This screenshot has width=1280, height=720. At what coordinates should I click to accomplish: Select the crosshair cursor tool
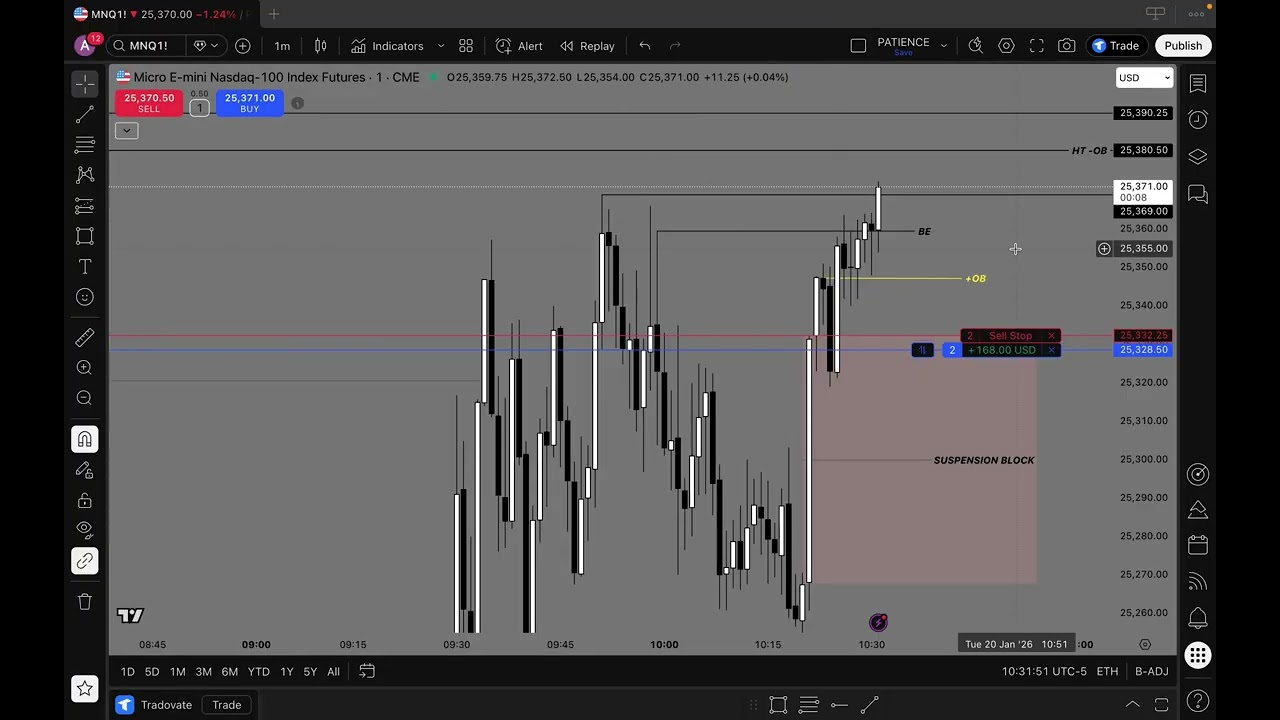coord(85,83)
